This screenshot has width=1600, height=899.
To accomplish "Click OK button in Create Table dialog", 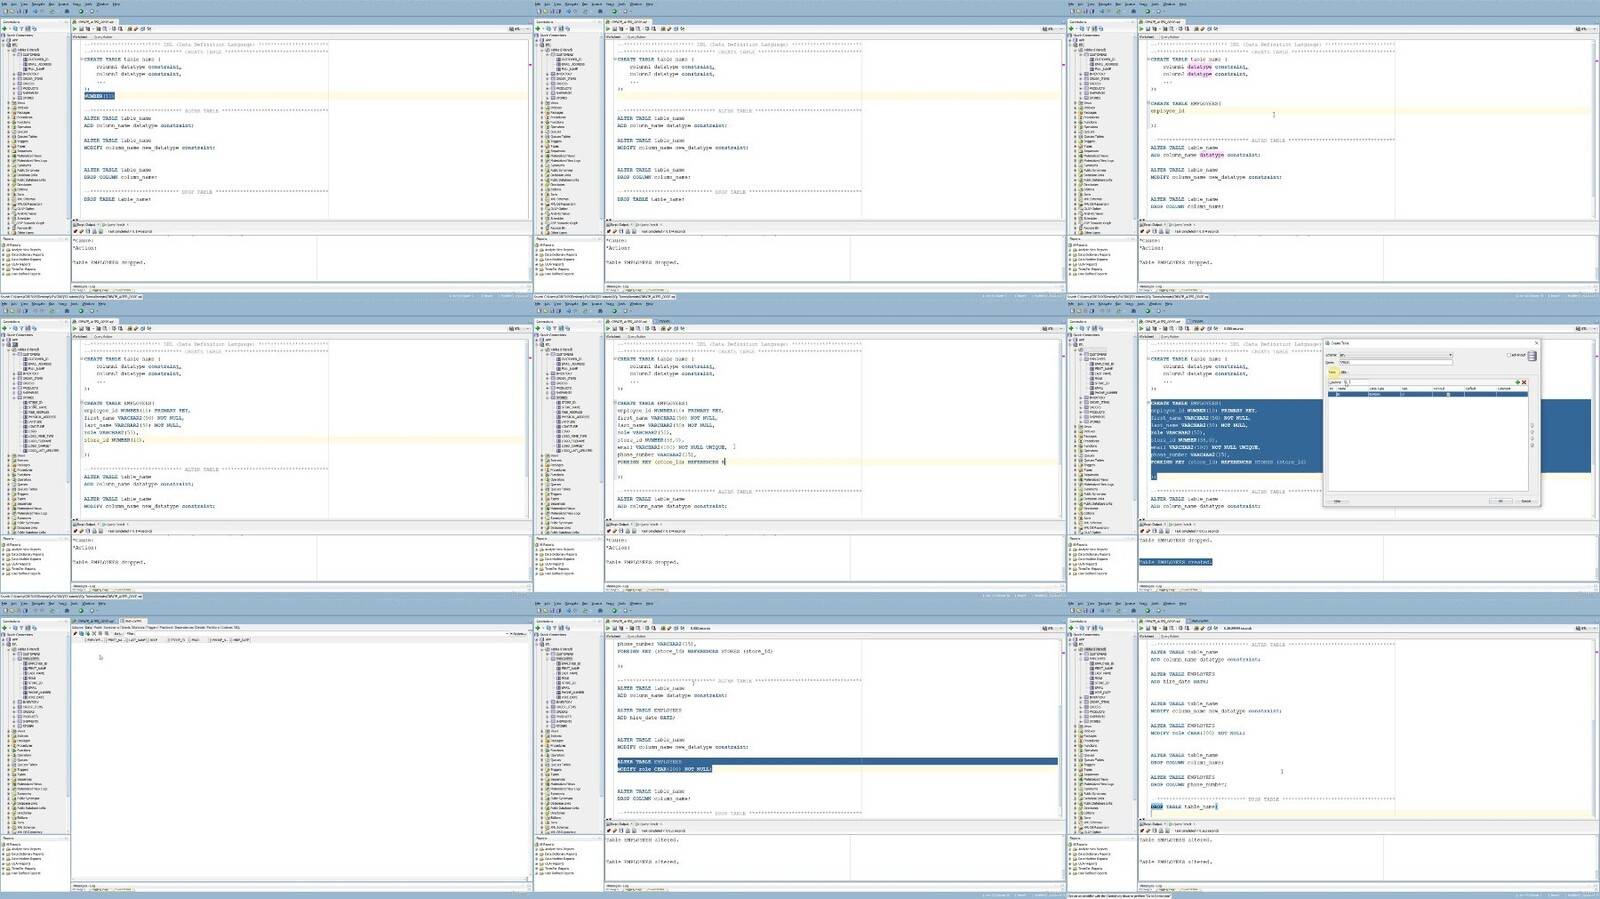I will coord(1500,501).
